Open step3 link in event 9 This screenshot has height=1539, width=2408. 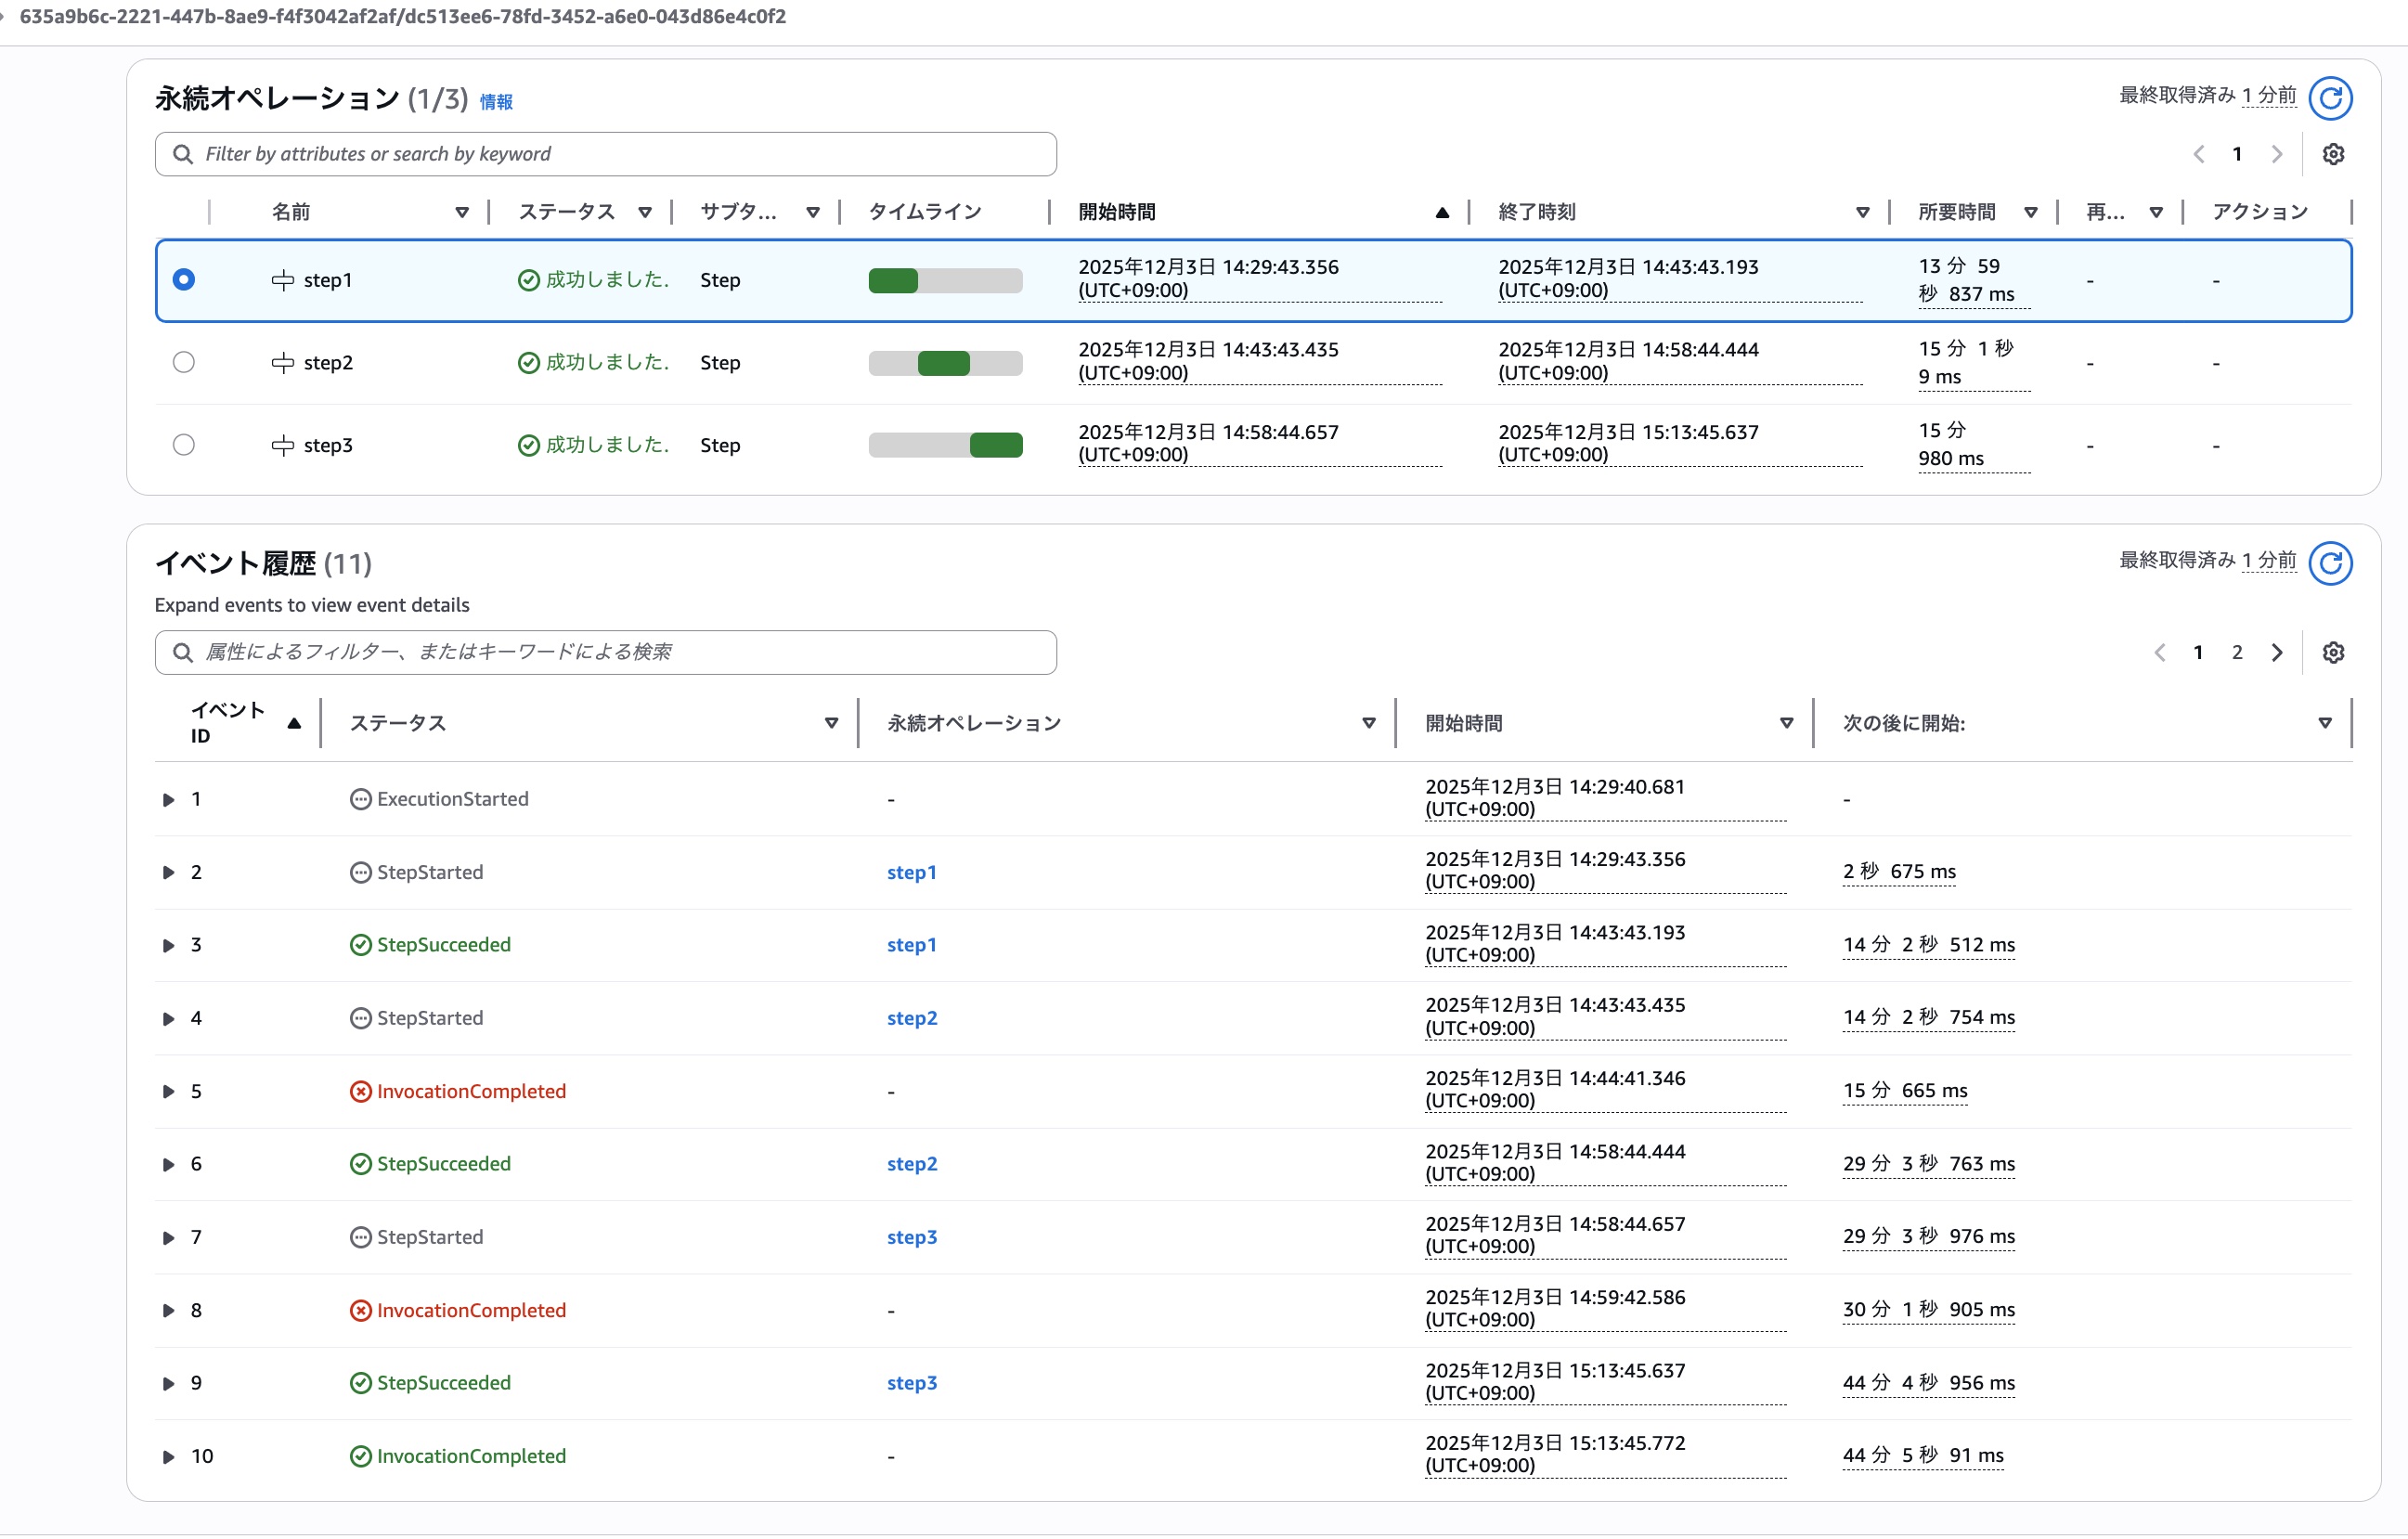pos(911,1383)
